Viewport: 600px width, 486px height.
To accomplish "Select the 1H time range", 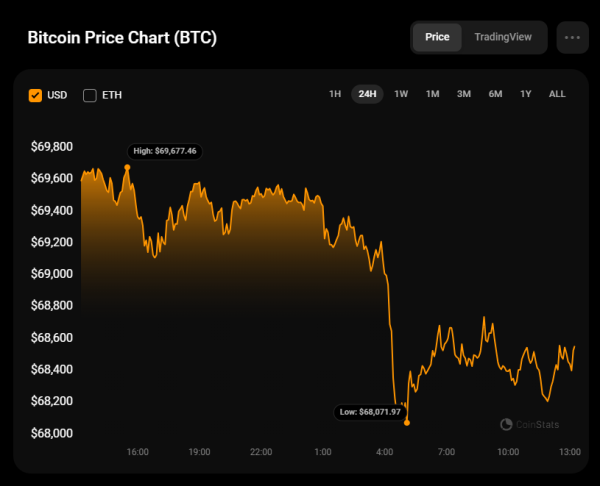I will coord(335,94).
